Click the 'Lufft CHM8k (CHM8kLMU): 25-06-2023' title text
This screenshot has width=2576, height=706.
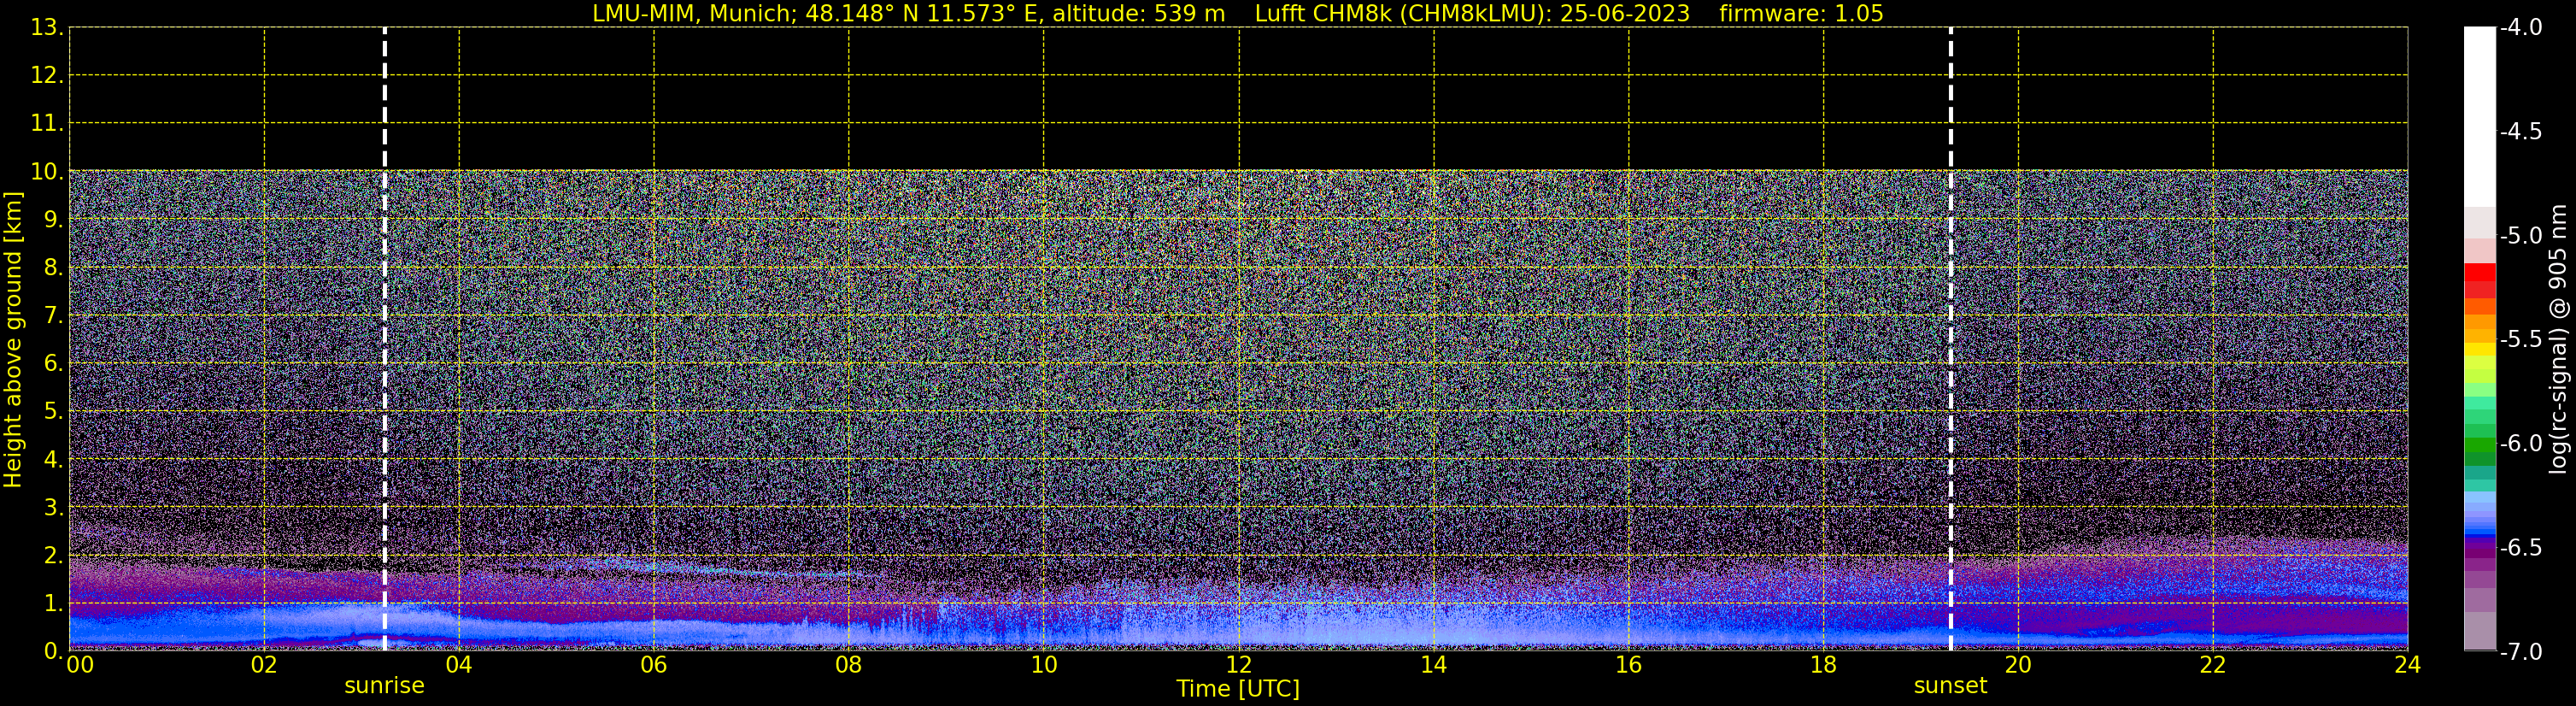[1472, 14]
